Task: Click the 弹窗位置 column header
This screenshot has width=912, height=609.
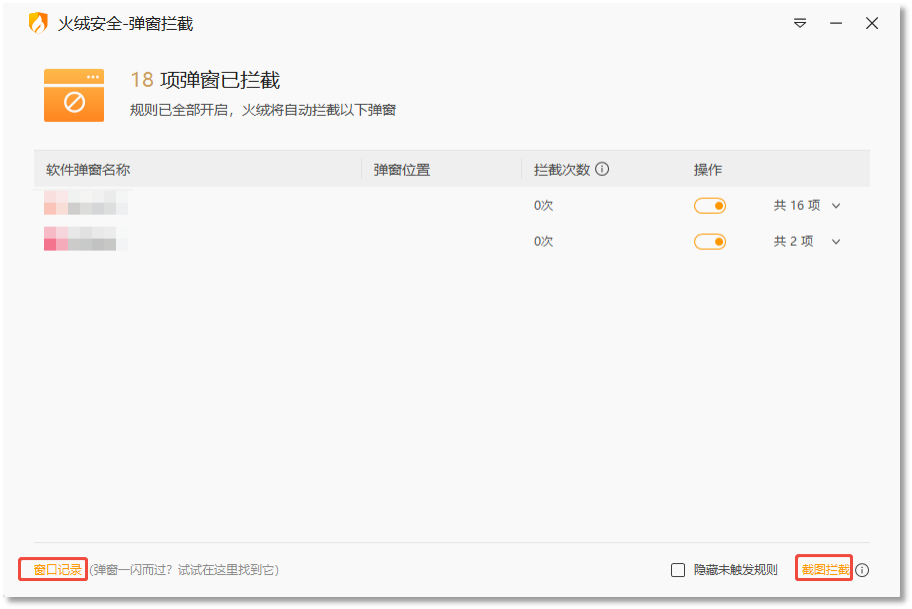Action: [401, 170]
